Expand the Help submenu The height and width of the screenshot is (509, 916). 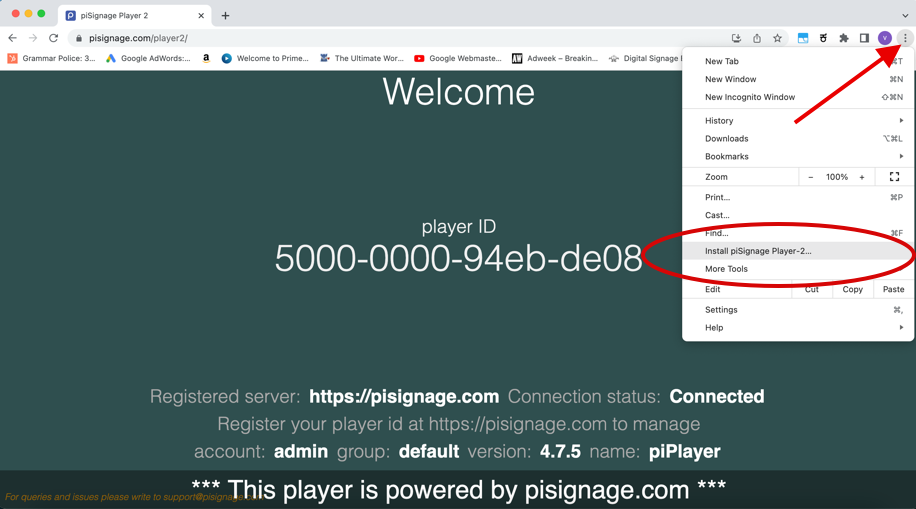click(798, 328)
